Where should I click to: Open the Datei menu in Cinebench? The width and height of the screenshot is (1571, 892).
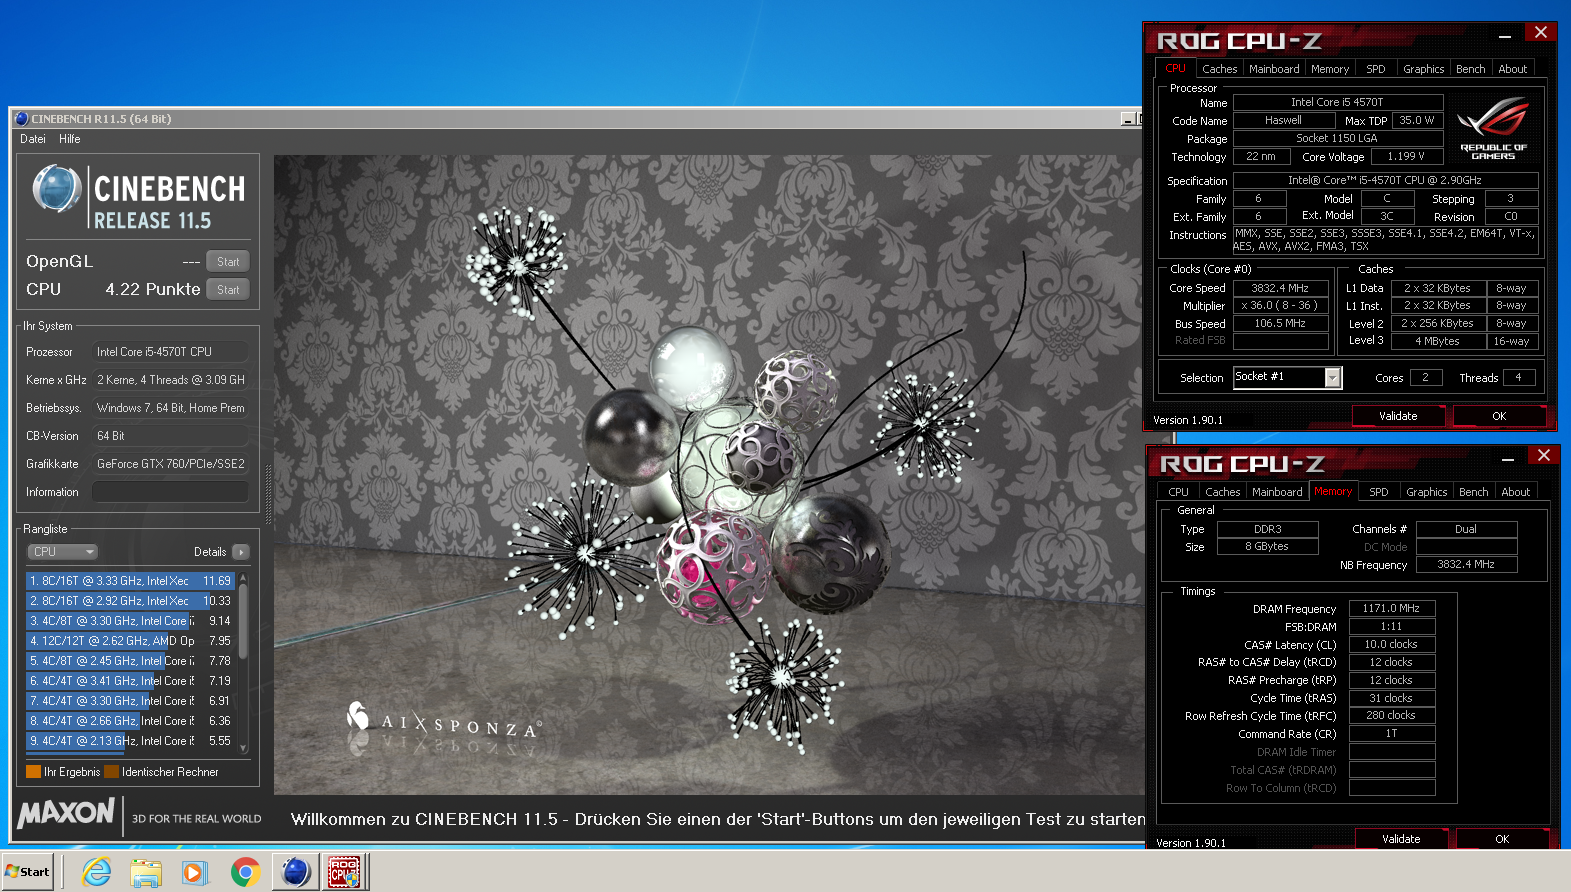[x=33, y=139]
